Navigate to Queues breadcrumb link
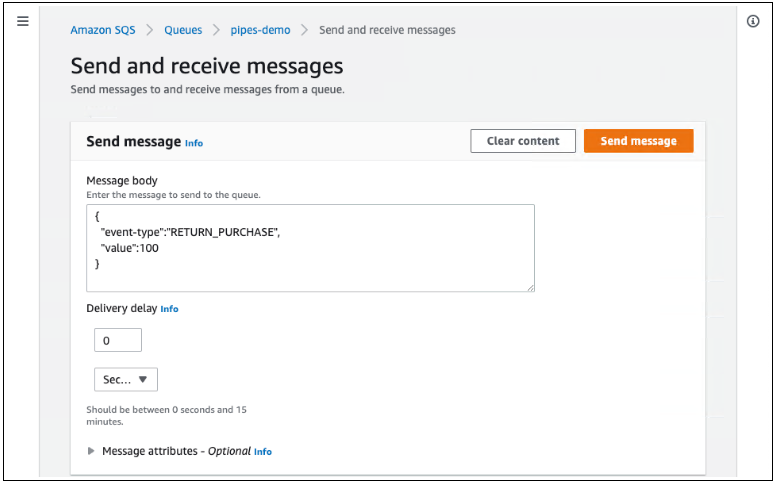Screen dimensions: 776x484 pos(183,30)
